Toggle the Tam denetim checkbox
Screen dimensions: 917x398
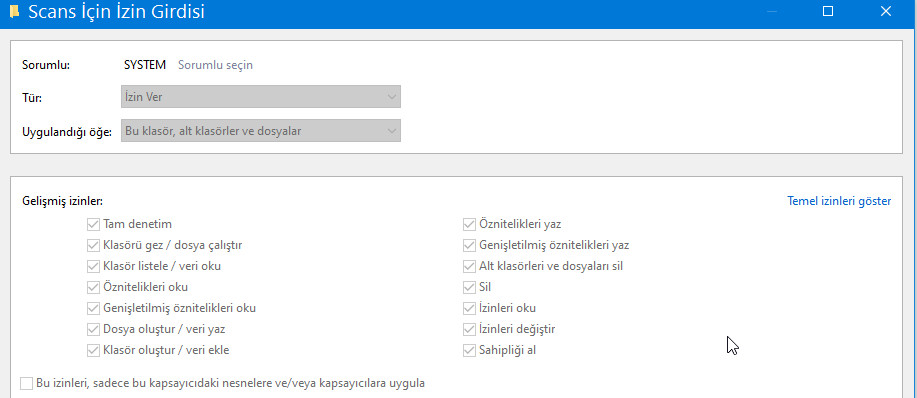pos(93,224)
